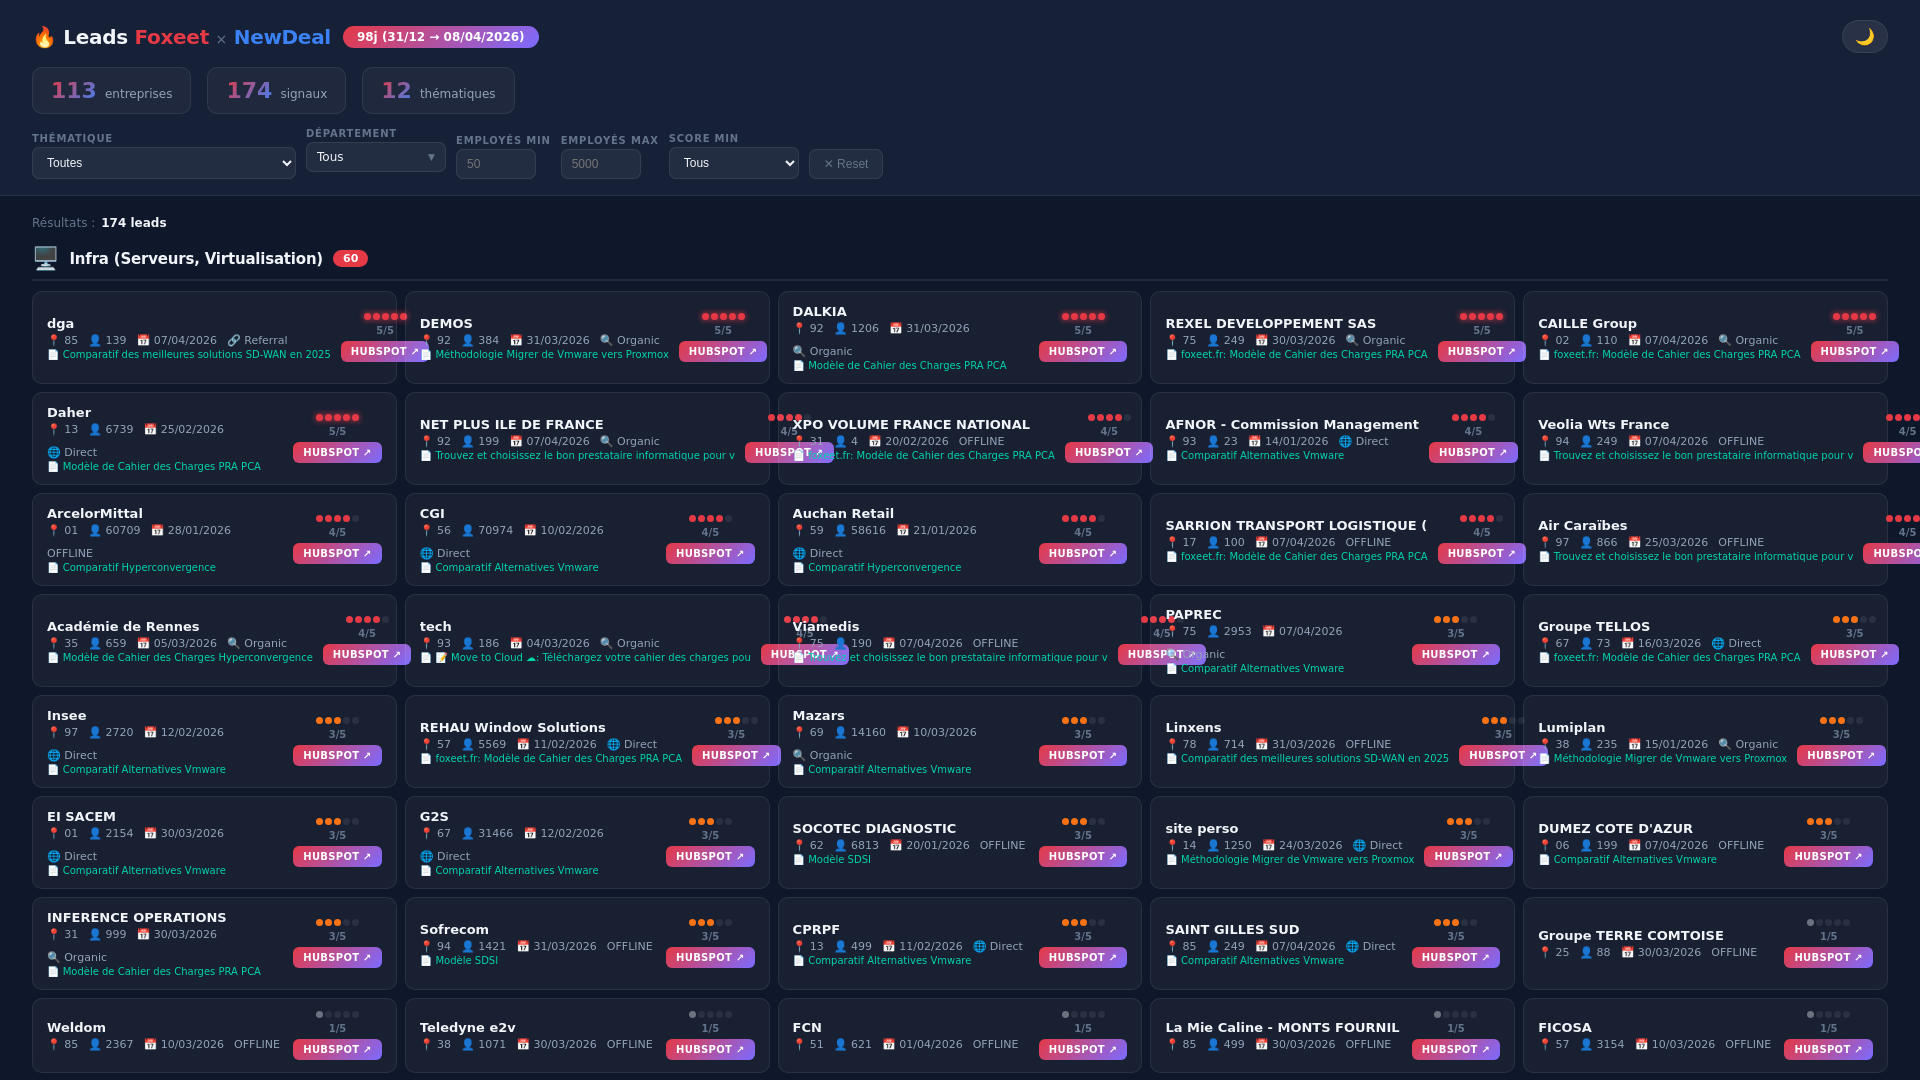This screenshot has width=1920, height=1080.
Task: Open HubSpot for the DEMOS lead
Action: click(723, 352)
